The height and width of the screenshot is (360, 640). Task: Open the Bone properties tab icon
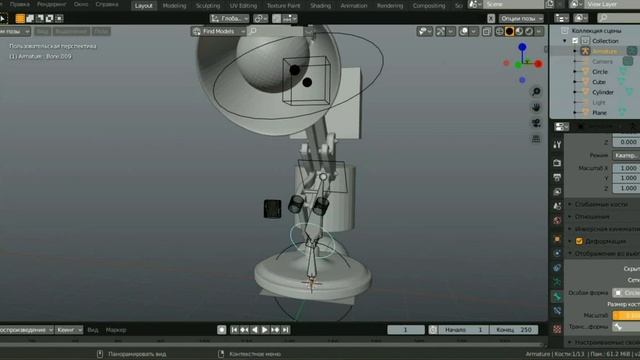click(557, 296)
